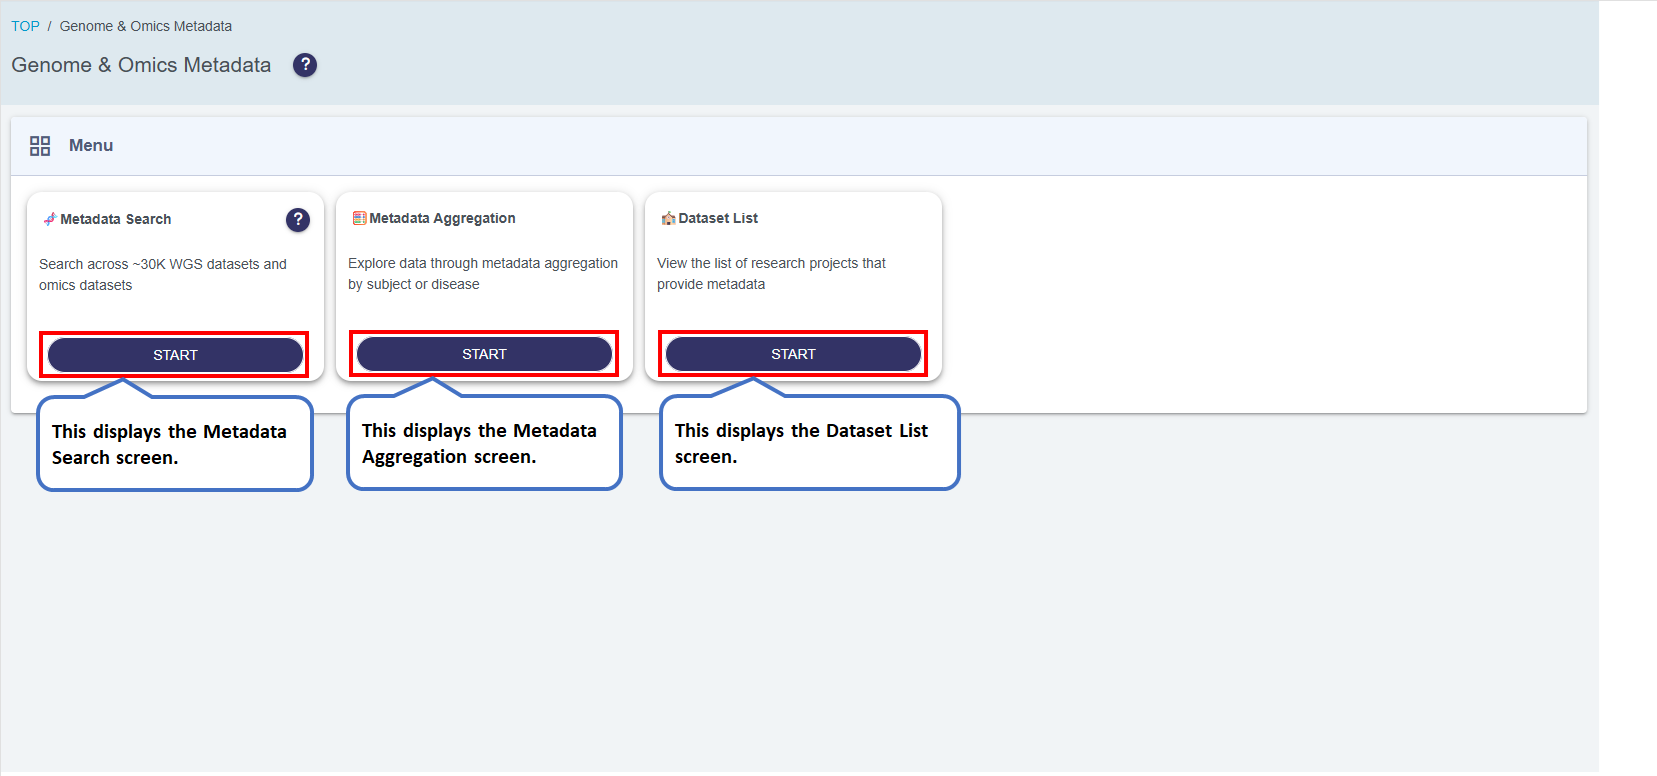Click the TOP breadcrumb link

point(25,26)
